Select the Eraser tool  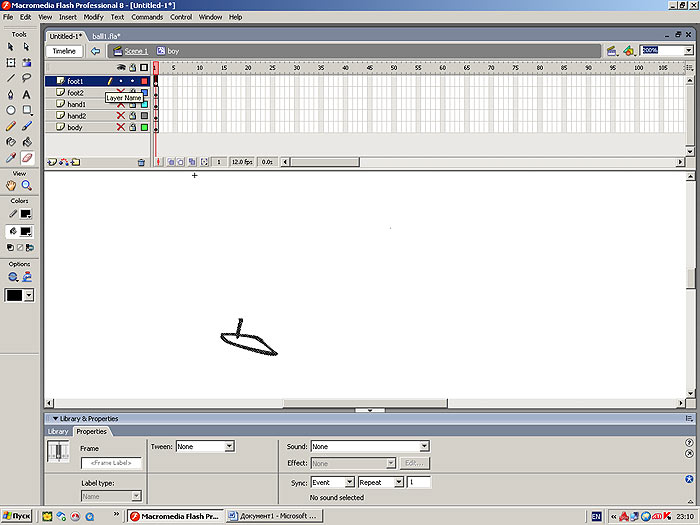tap(27, 158)
